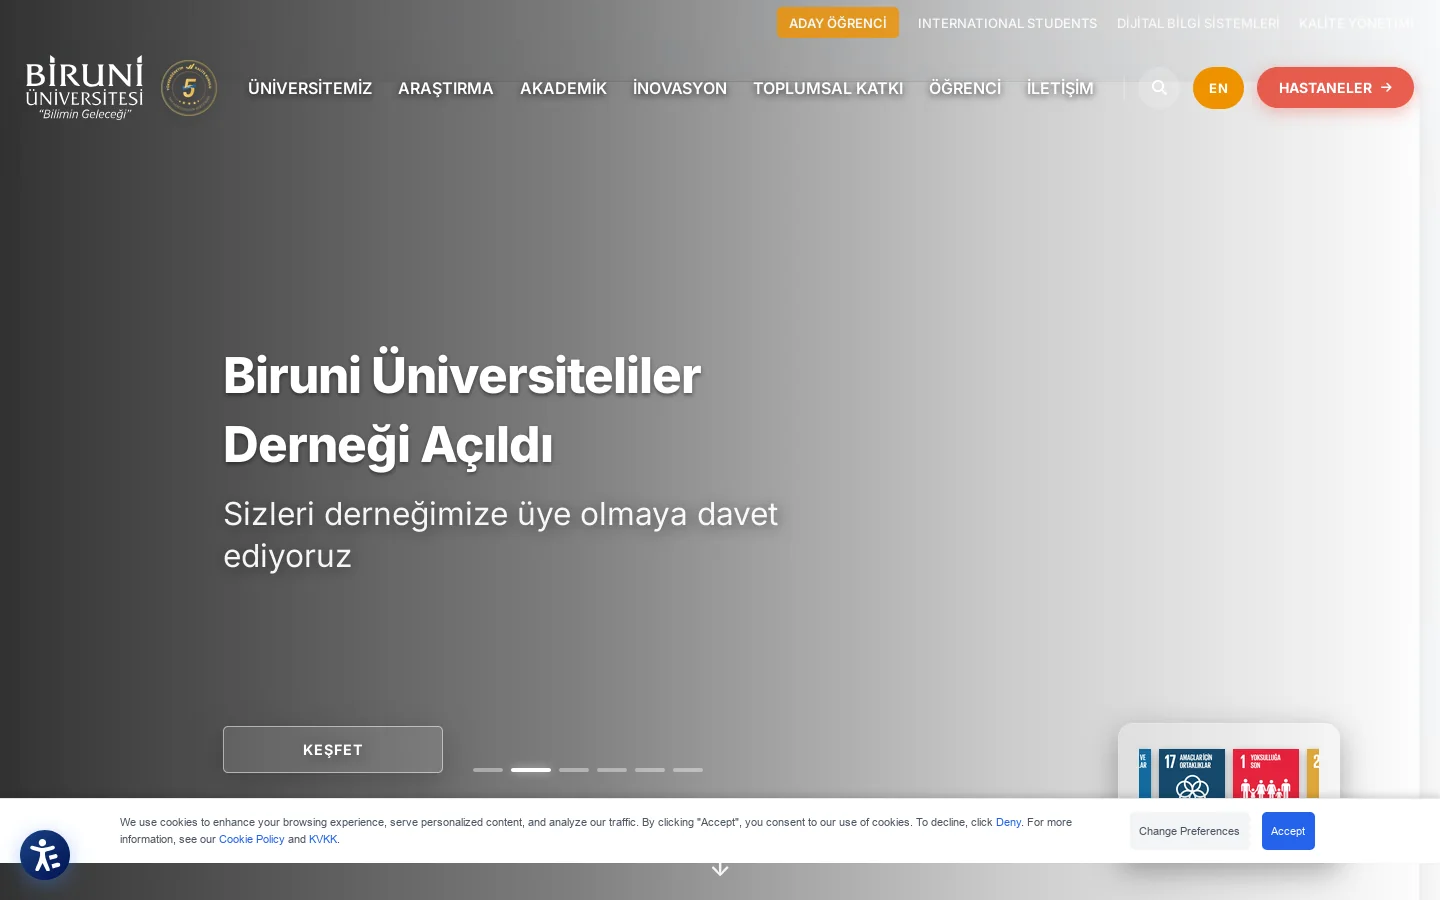Open INTERNATIONAL STUDENTS link
The height and width of the screenshot is (900, 1440).
pyautogui.click(x=1007, y=23)
